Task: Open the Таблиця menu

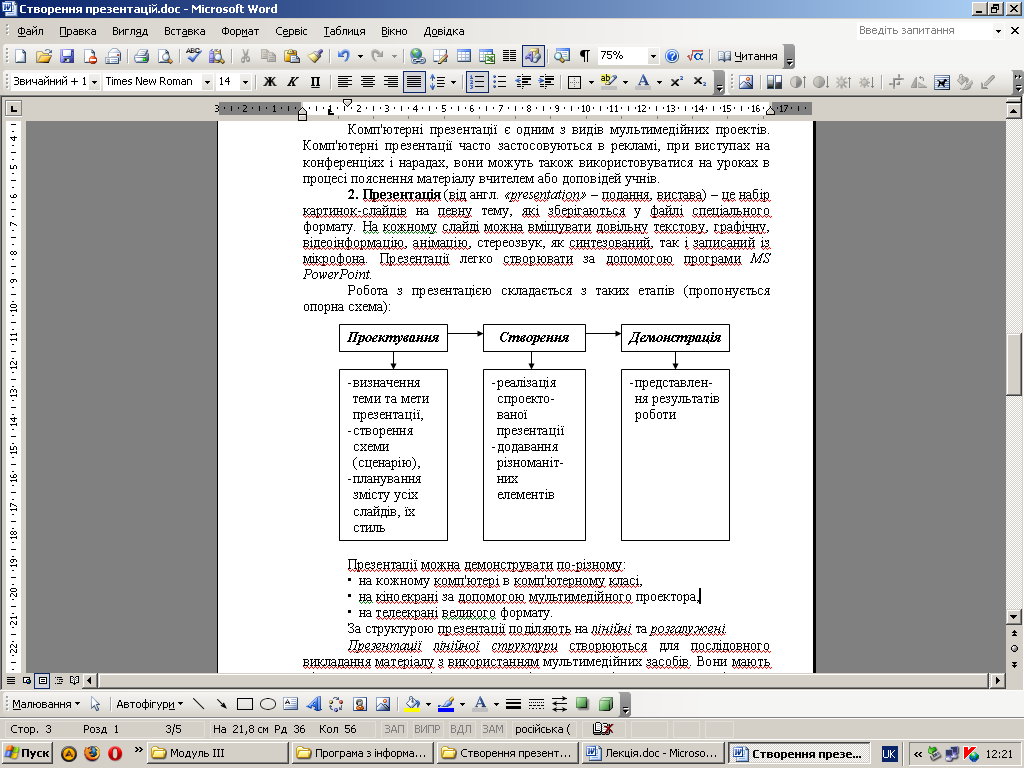Action: tap(344, 31)
